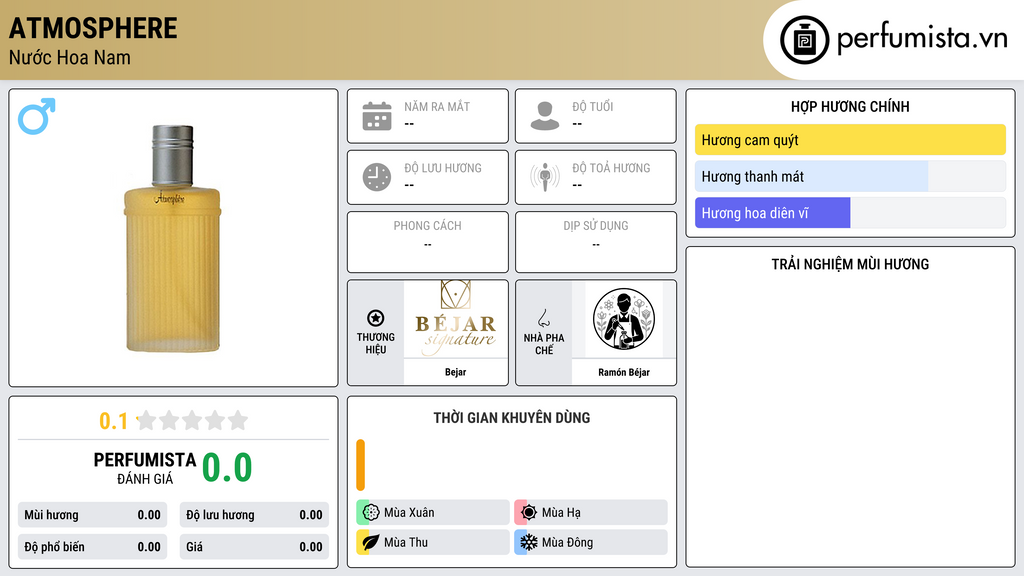Click the snowflake icon for Mùa Đông

click(529, 542)
